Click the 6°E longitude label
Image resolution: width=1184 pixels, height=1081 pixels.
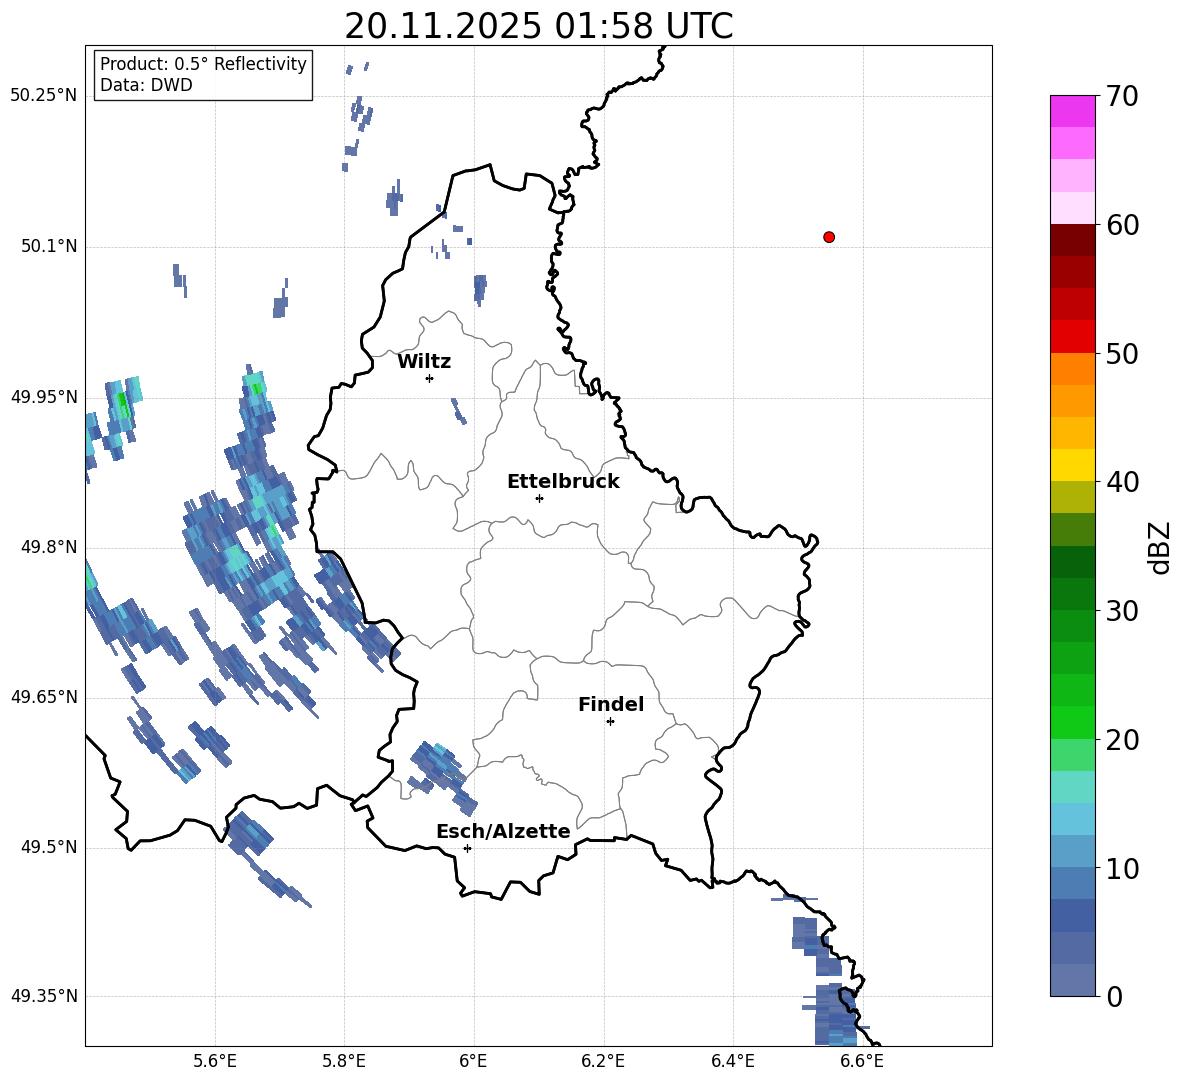(473, 1061)
